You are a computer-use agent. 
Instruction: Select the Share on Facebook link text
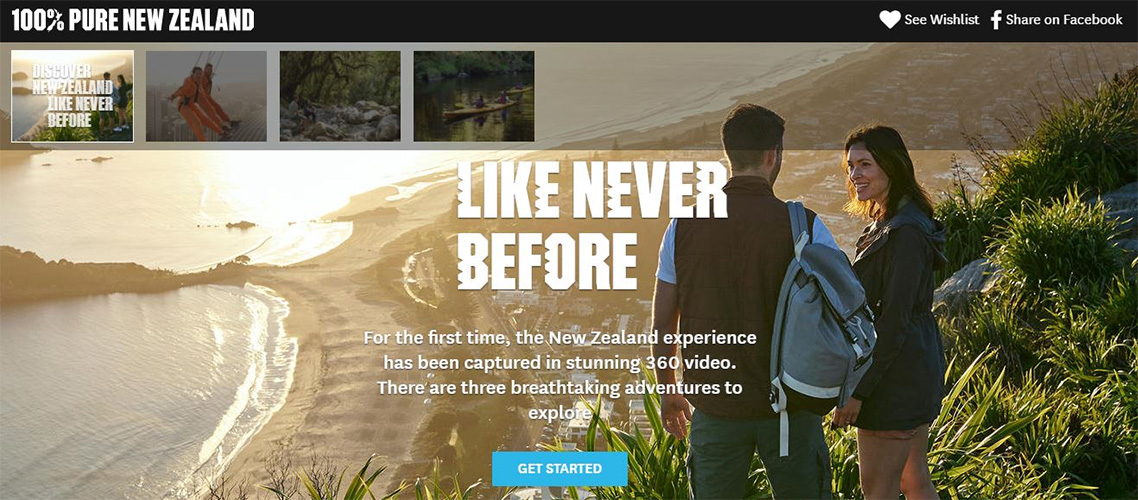click(x=1064, y=20)
